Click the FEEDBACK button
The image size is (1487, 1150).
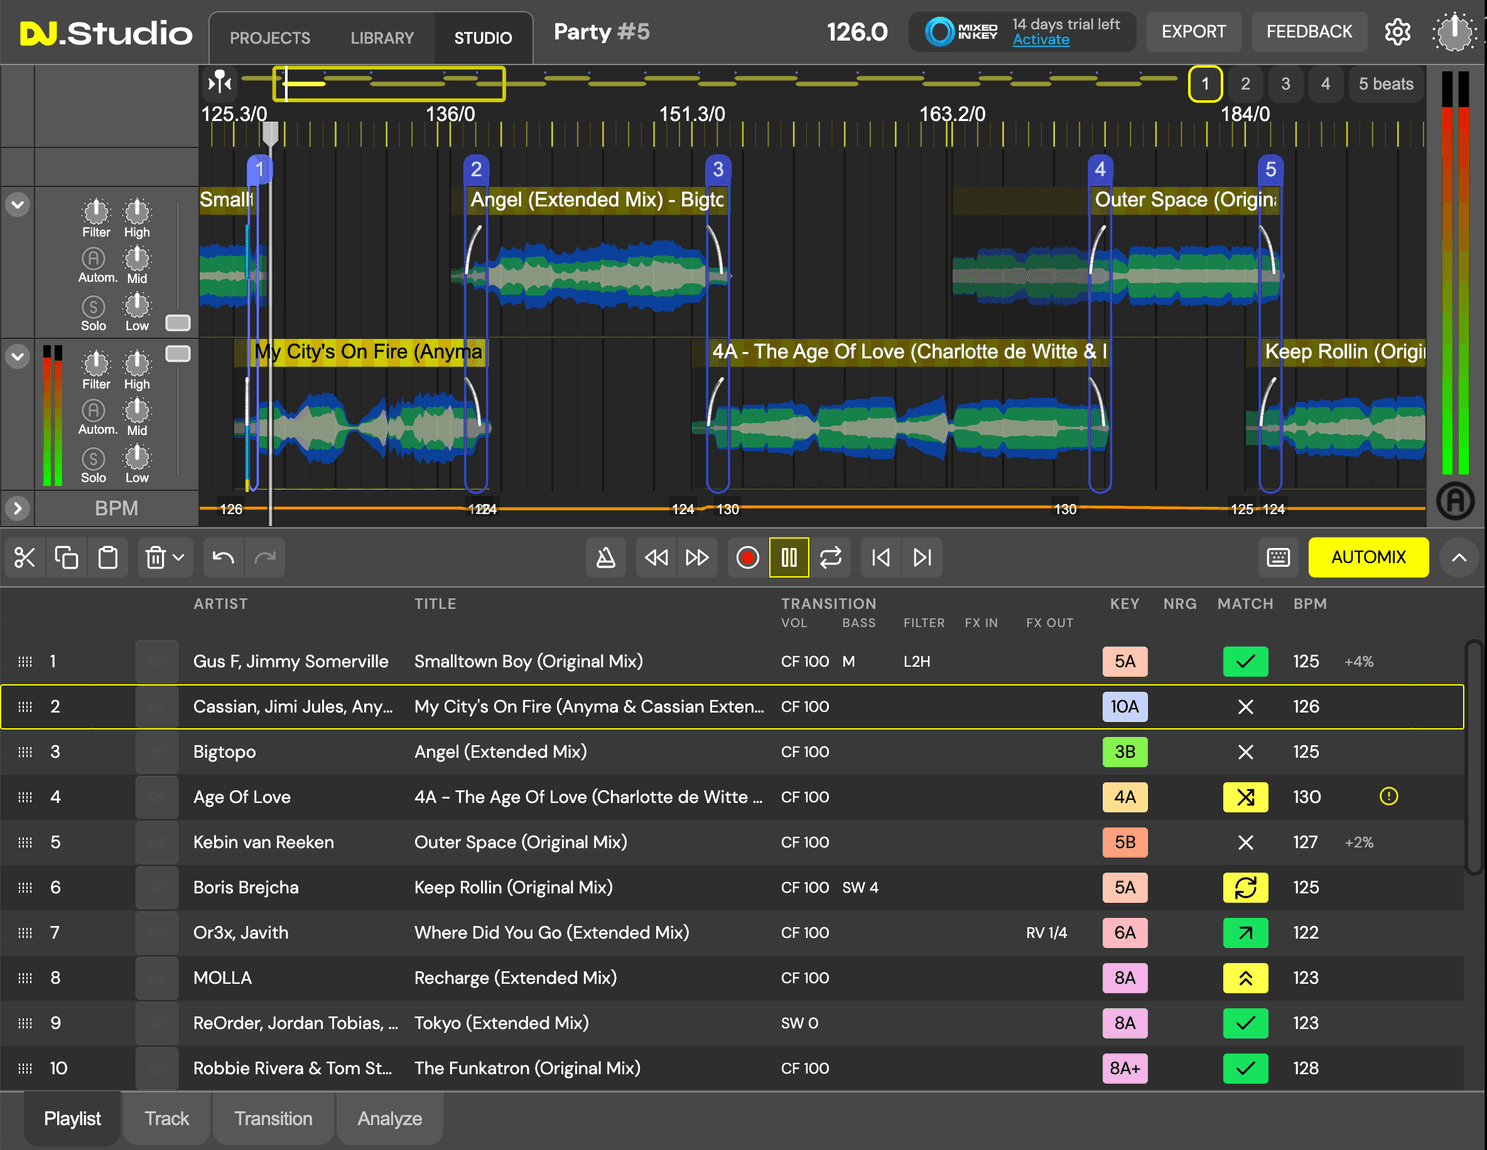1309,32
